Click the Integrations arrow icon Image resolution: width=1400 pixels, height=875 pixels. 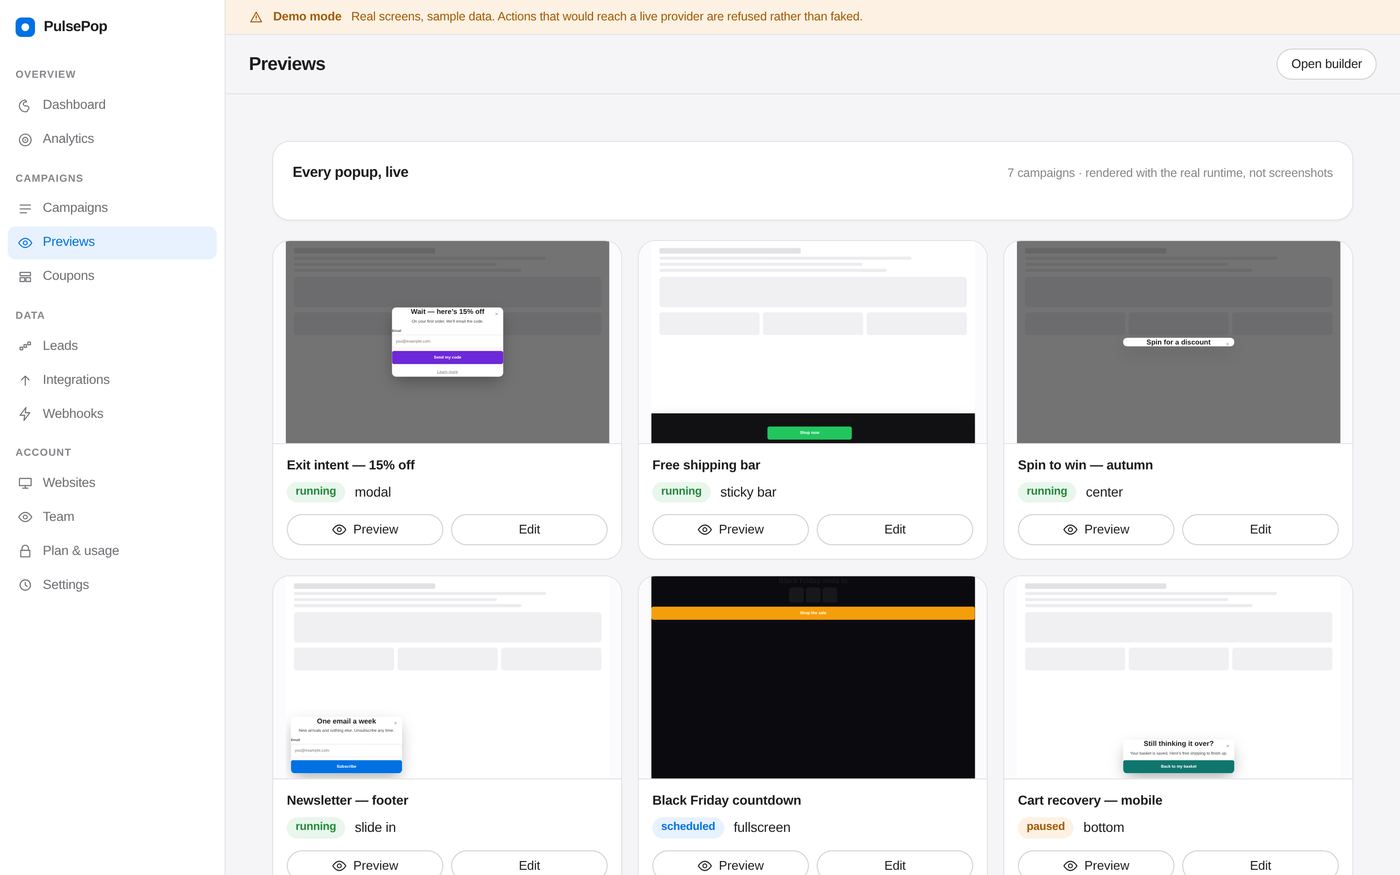click(25, 380)
